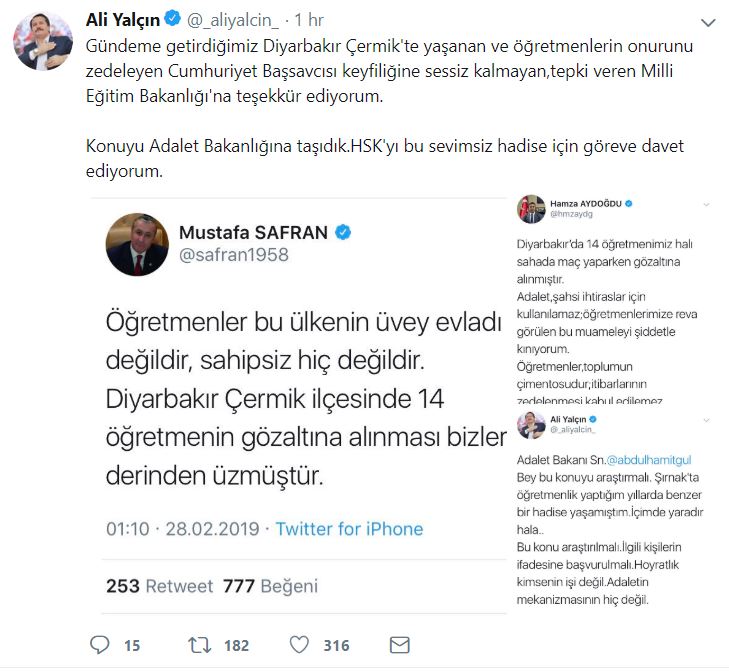The image size is (729, 671).
Task: Click Mustafa SAFRAN's verified checkmark badge
Action: [343, 232]
